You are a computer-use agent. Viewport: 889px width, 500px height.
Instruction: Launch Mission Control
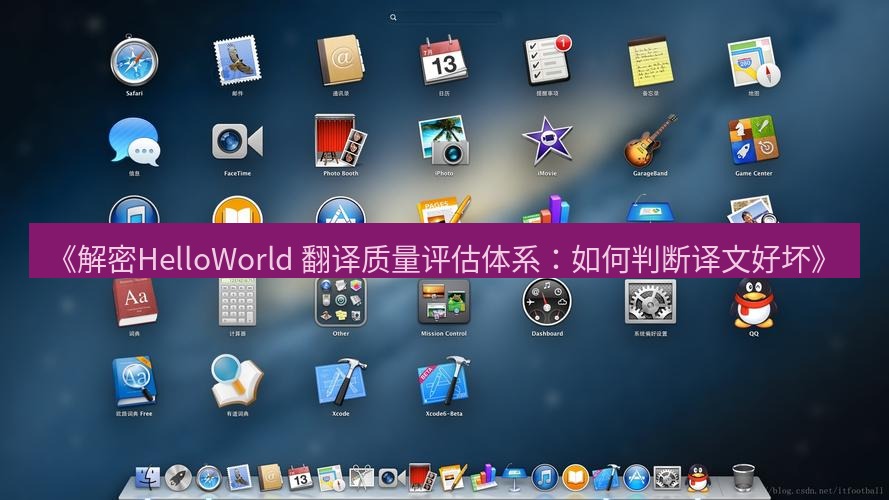(x=444, y=302)
